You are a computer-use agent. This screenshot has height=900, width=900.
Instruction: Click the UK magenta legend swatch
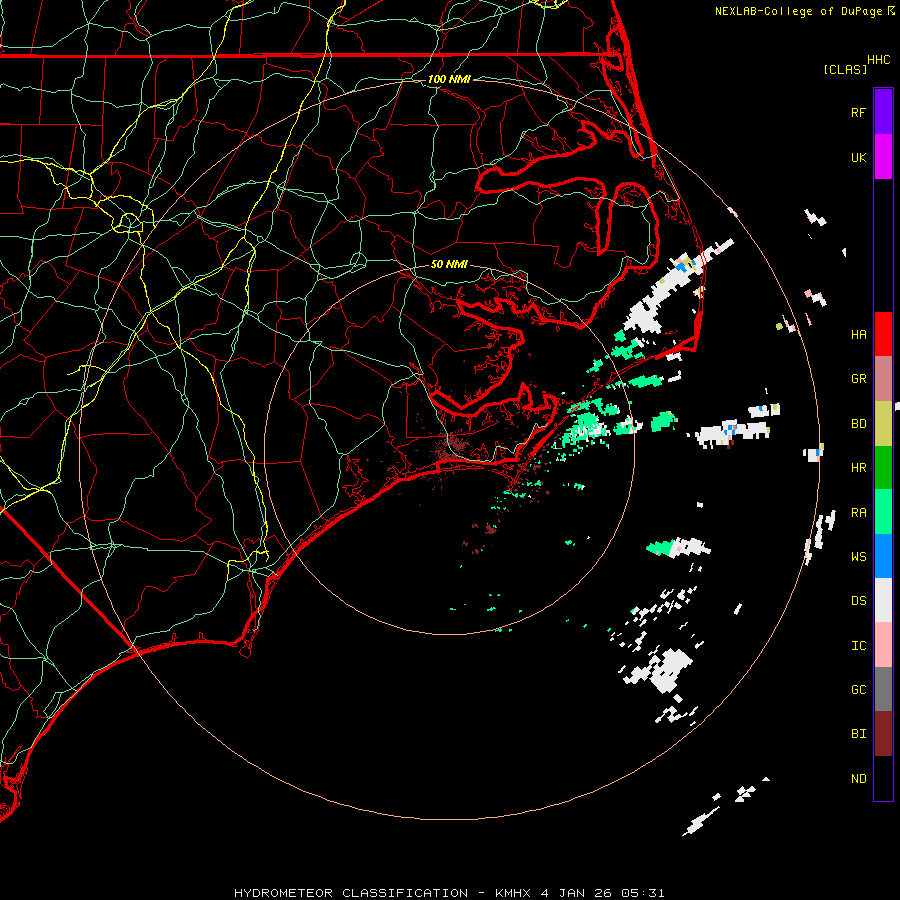click(x=883, y=157)
